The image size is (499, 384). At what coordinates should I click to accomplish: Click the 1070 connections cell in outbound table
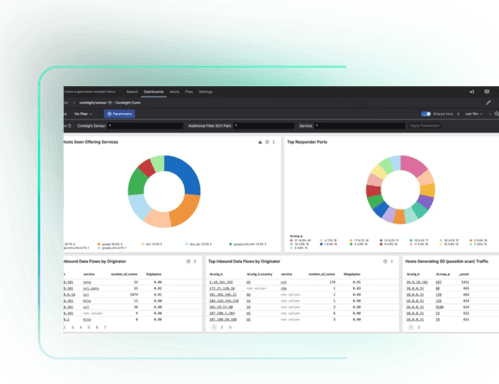click(x=134, y=295)
